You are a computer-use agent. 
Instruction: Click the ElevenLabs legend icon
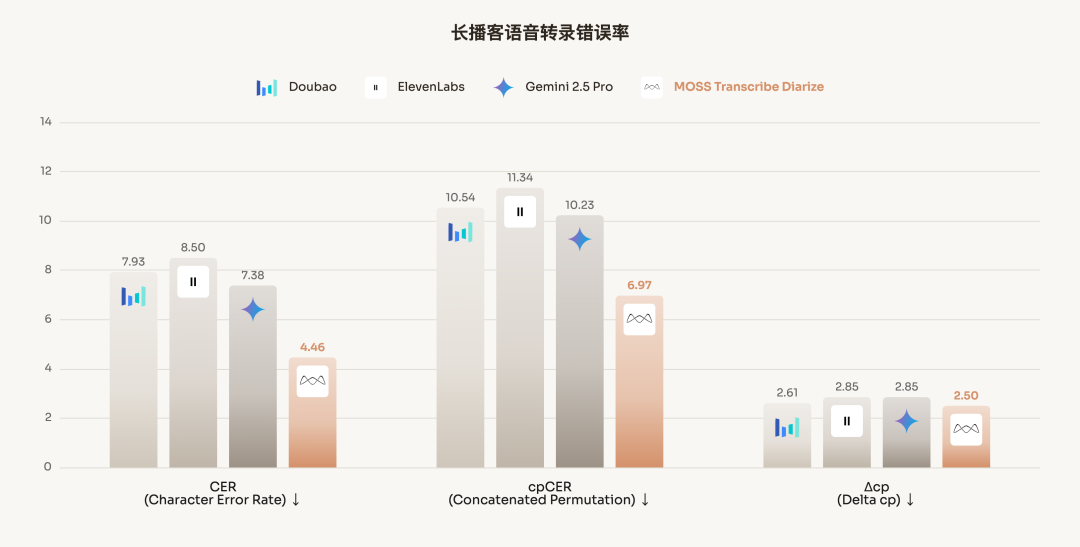[x=375, y=87]
